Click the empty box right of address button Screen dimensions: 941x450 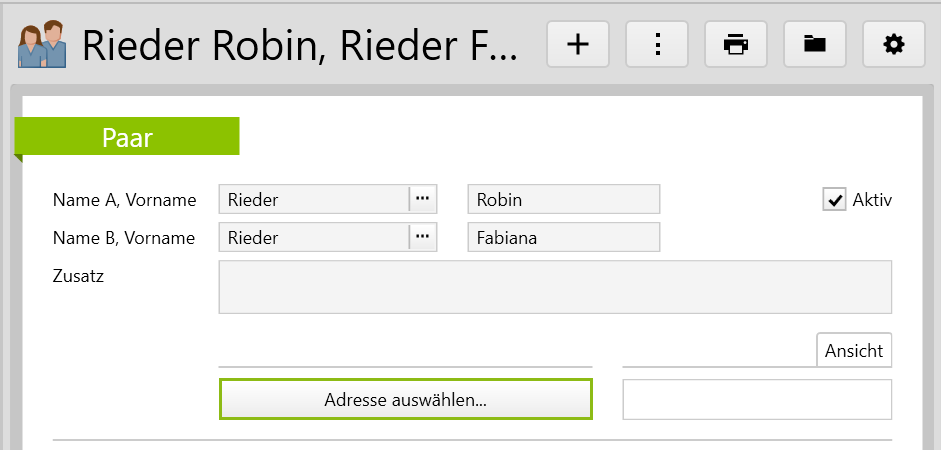click(x=756, y=400)
